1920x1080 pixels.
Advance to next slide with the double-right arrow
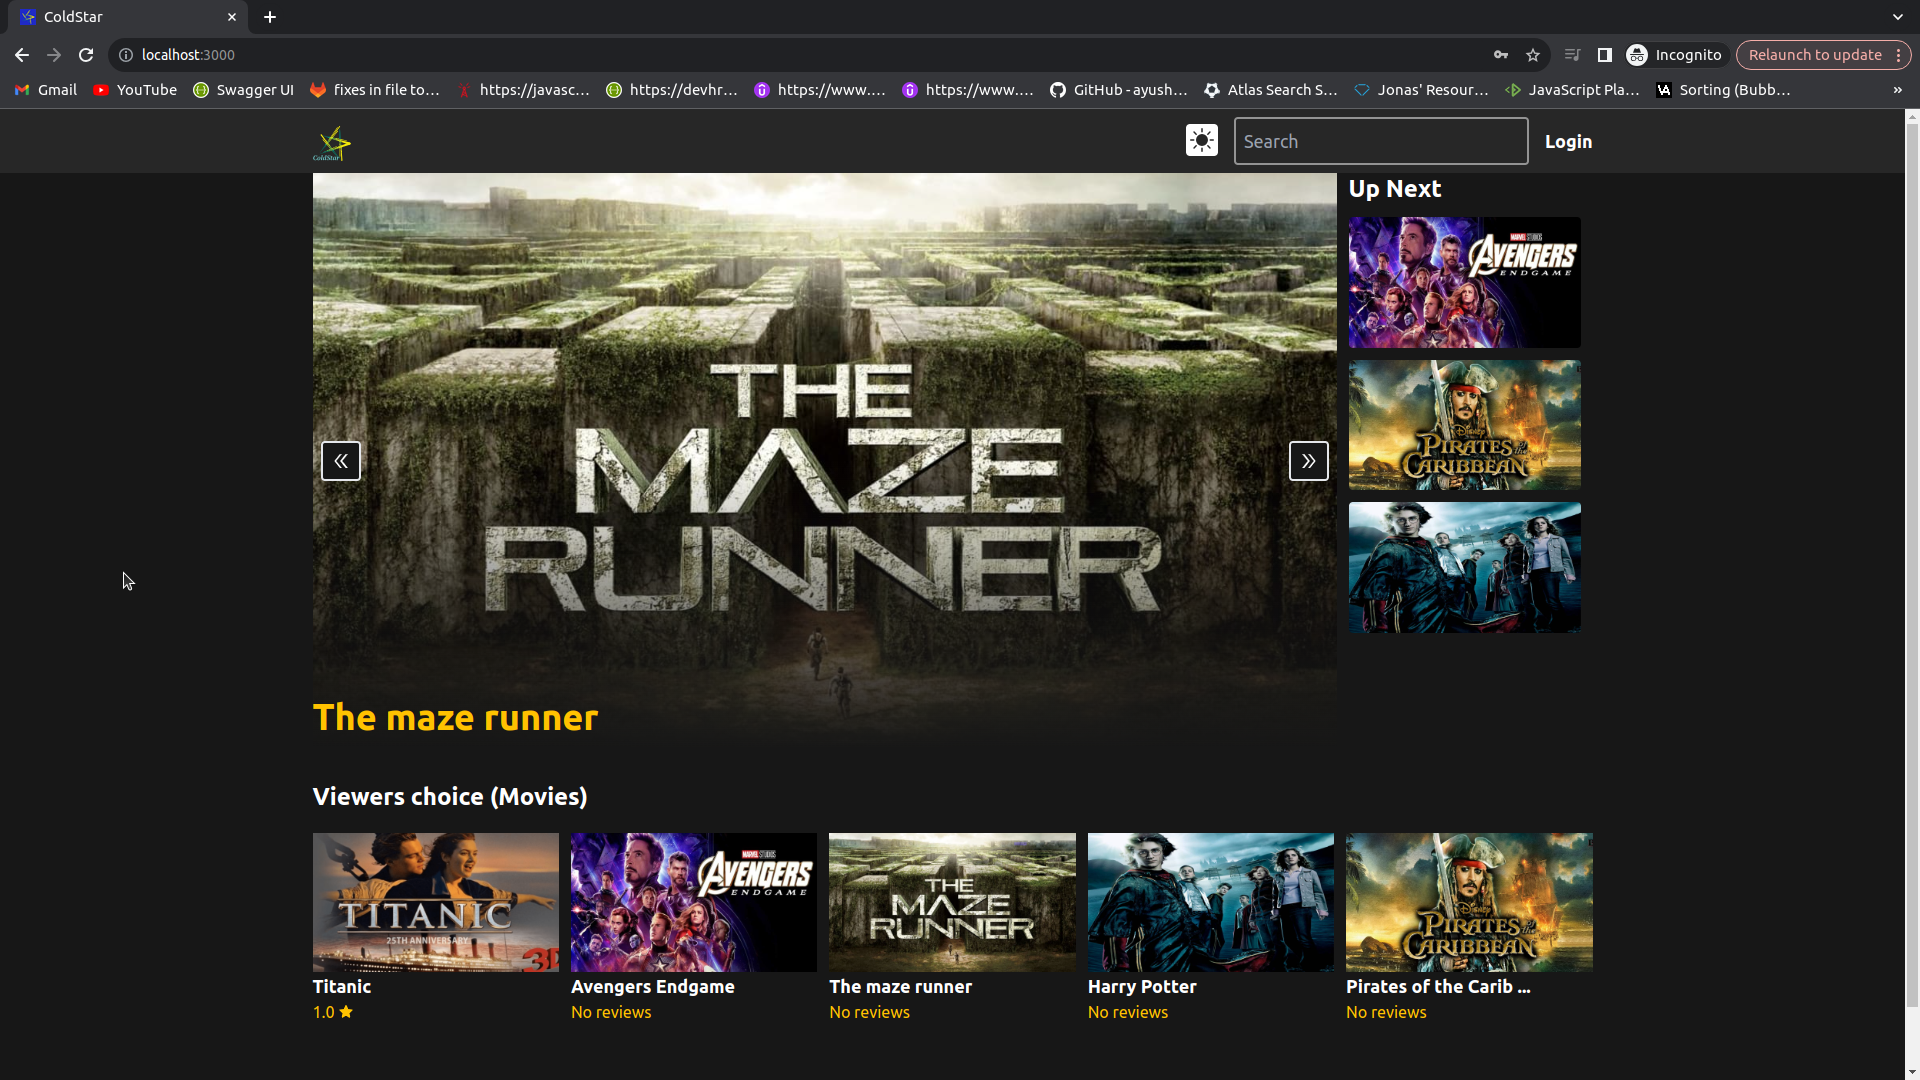(x=1309, y=461)
